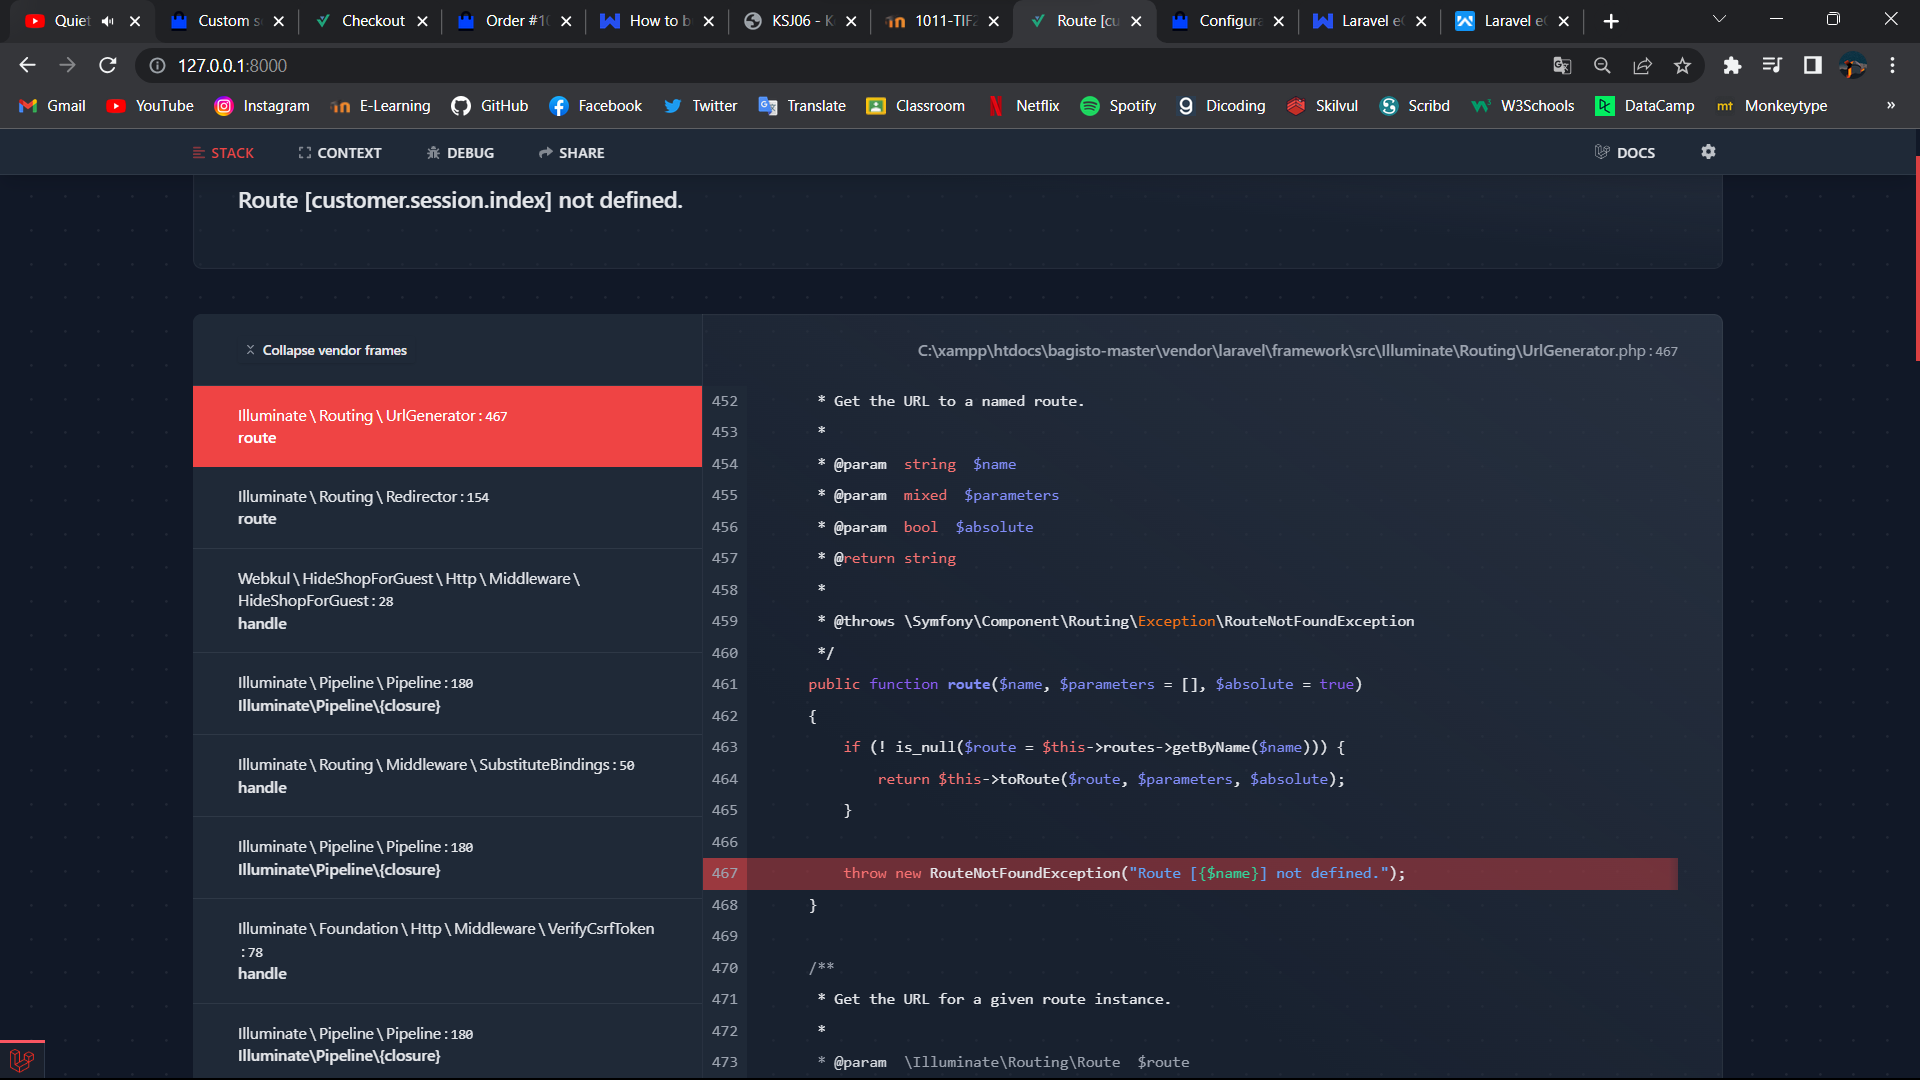Show hidden bookmarks with the chevron
This screenshot has height=1080, width=1920.
tap(1890, 105)
